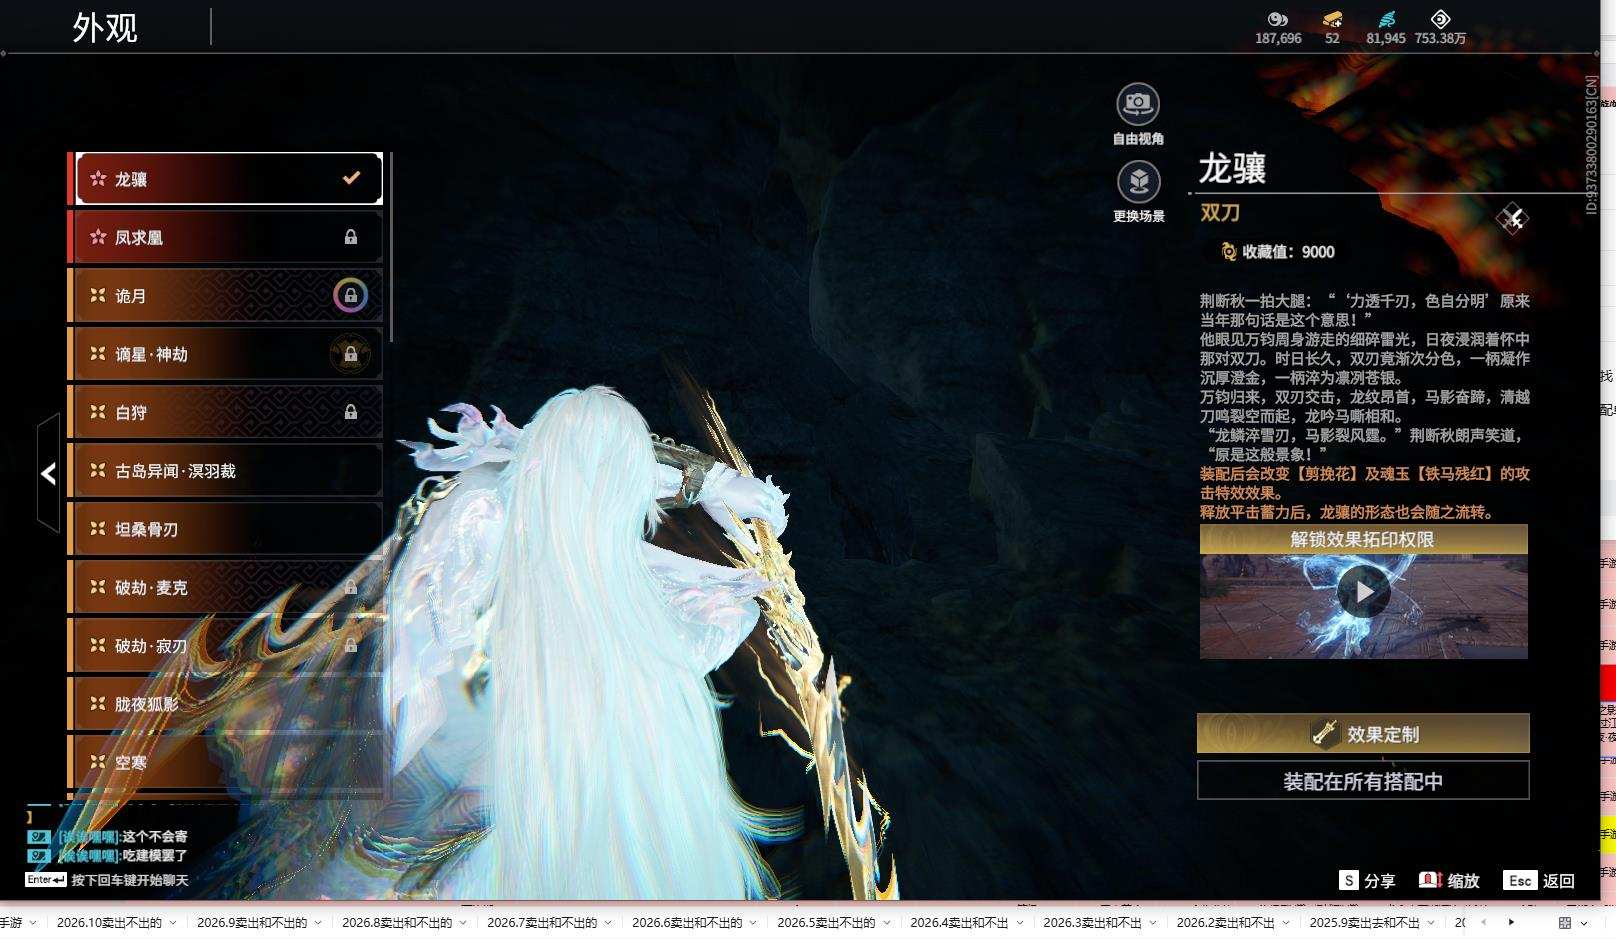
Task: Click the Esc 返回 return button
Action: (1539, 880)
